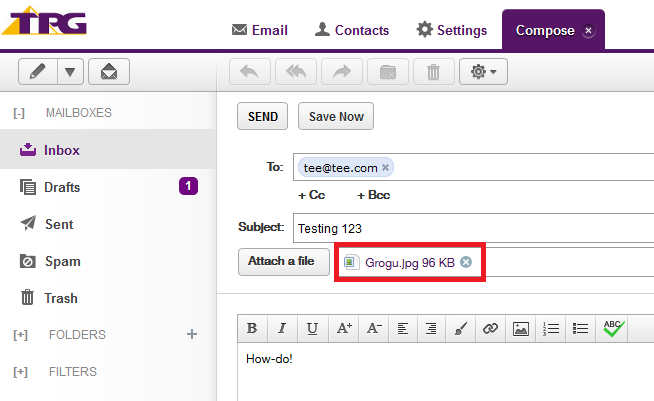Expand the FOLDERS section
654x401 pixels.
point(20,335)
